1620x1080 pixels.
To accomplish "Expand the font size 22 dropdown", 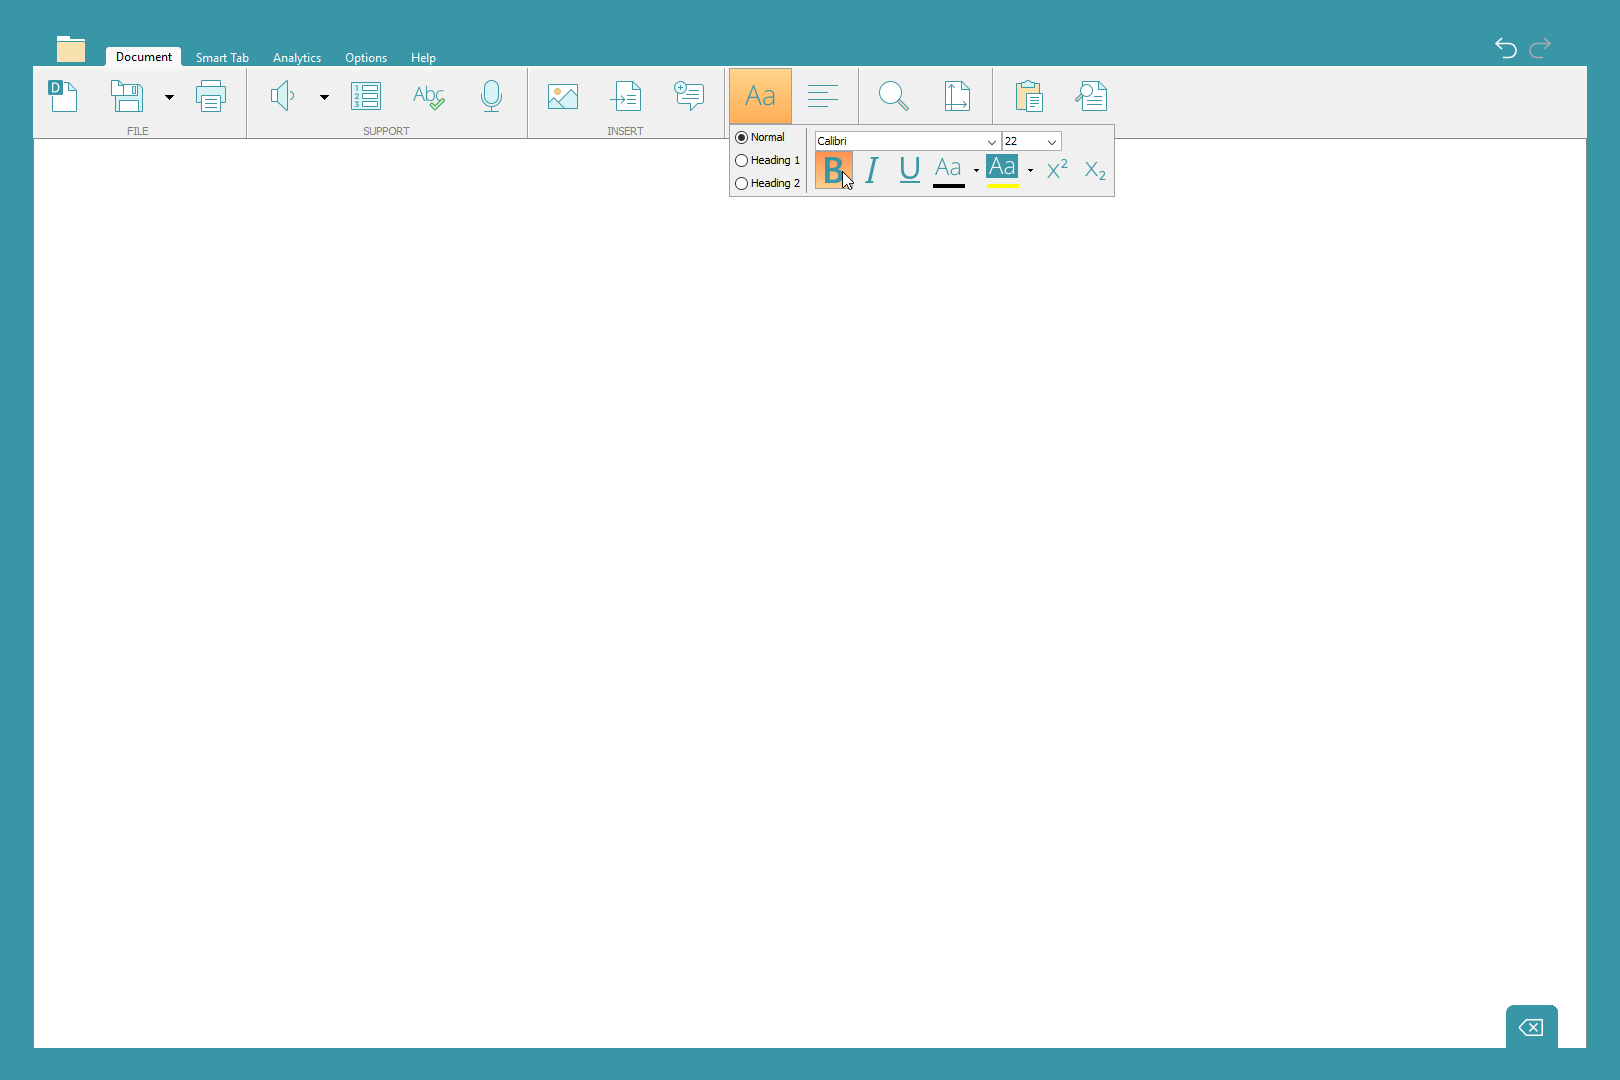I will [x=1051, y=142].
